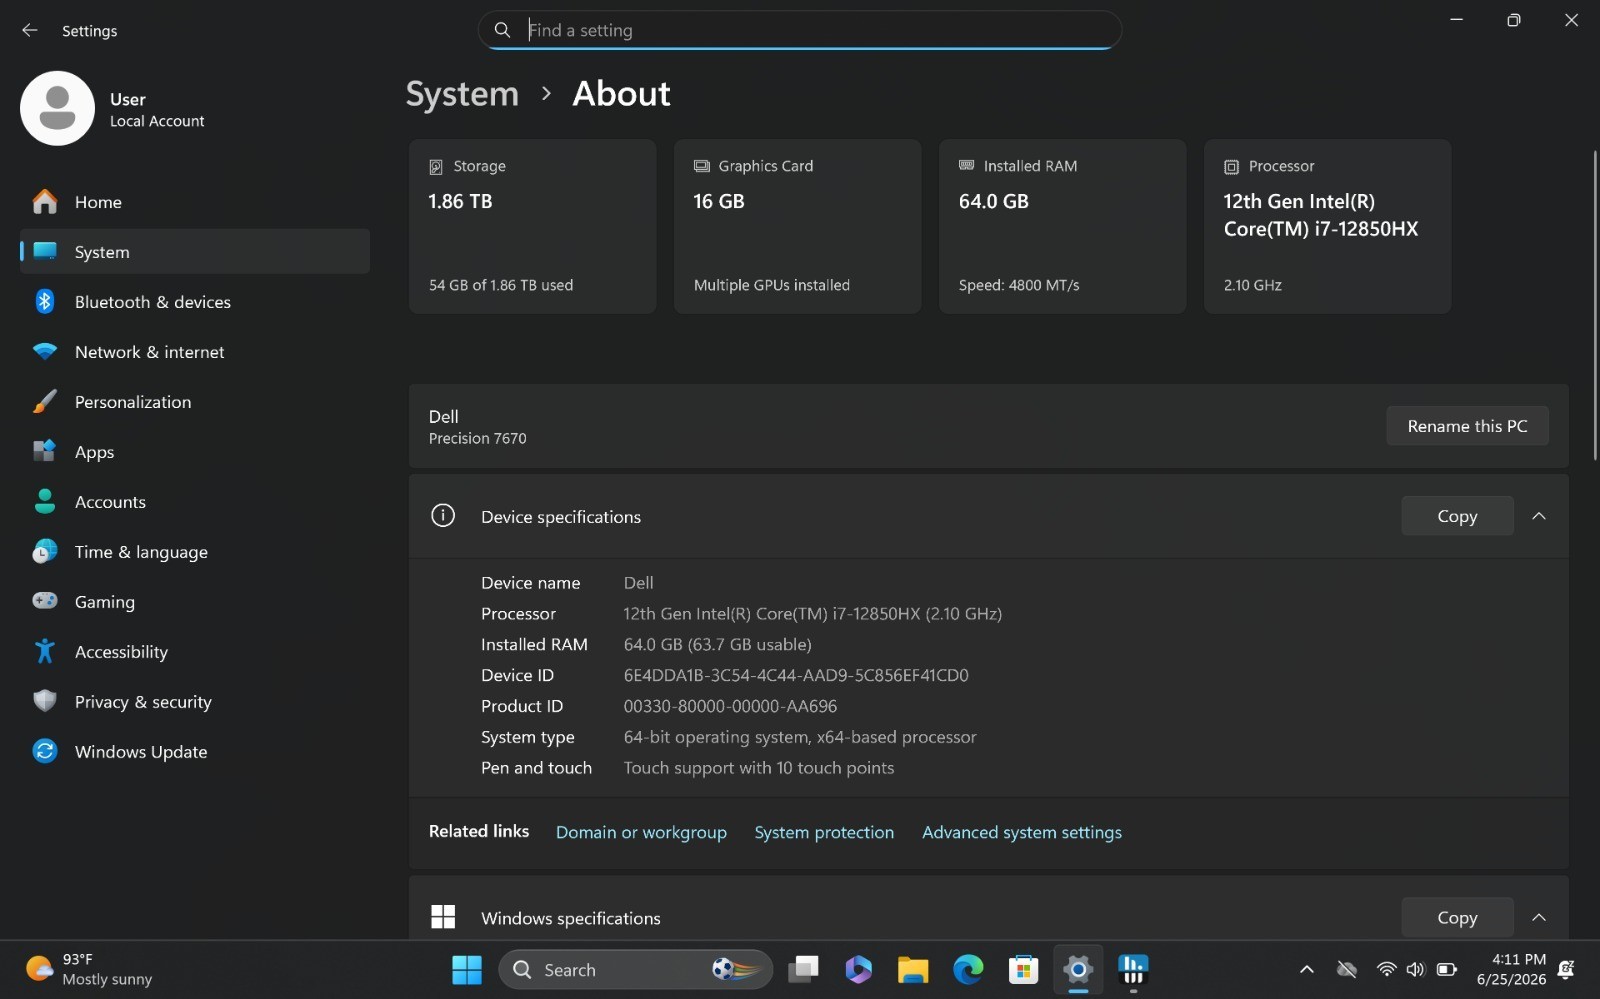Launch Copilot from the taskbar
Screen dimensions: 1600x999
pos(858,969)
